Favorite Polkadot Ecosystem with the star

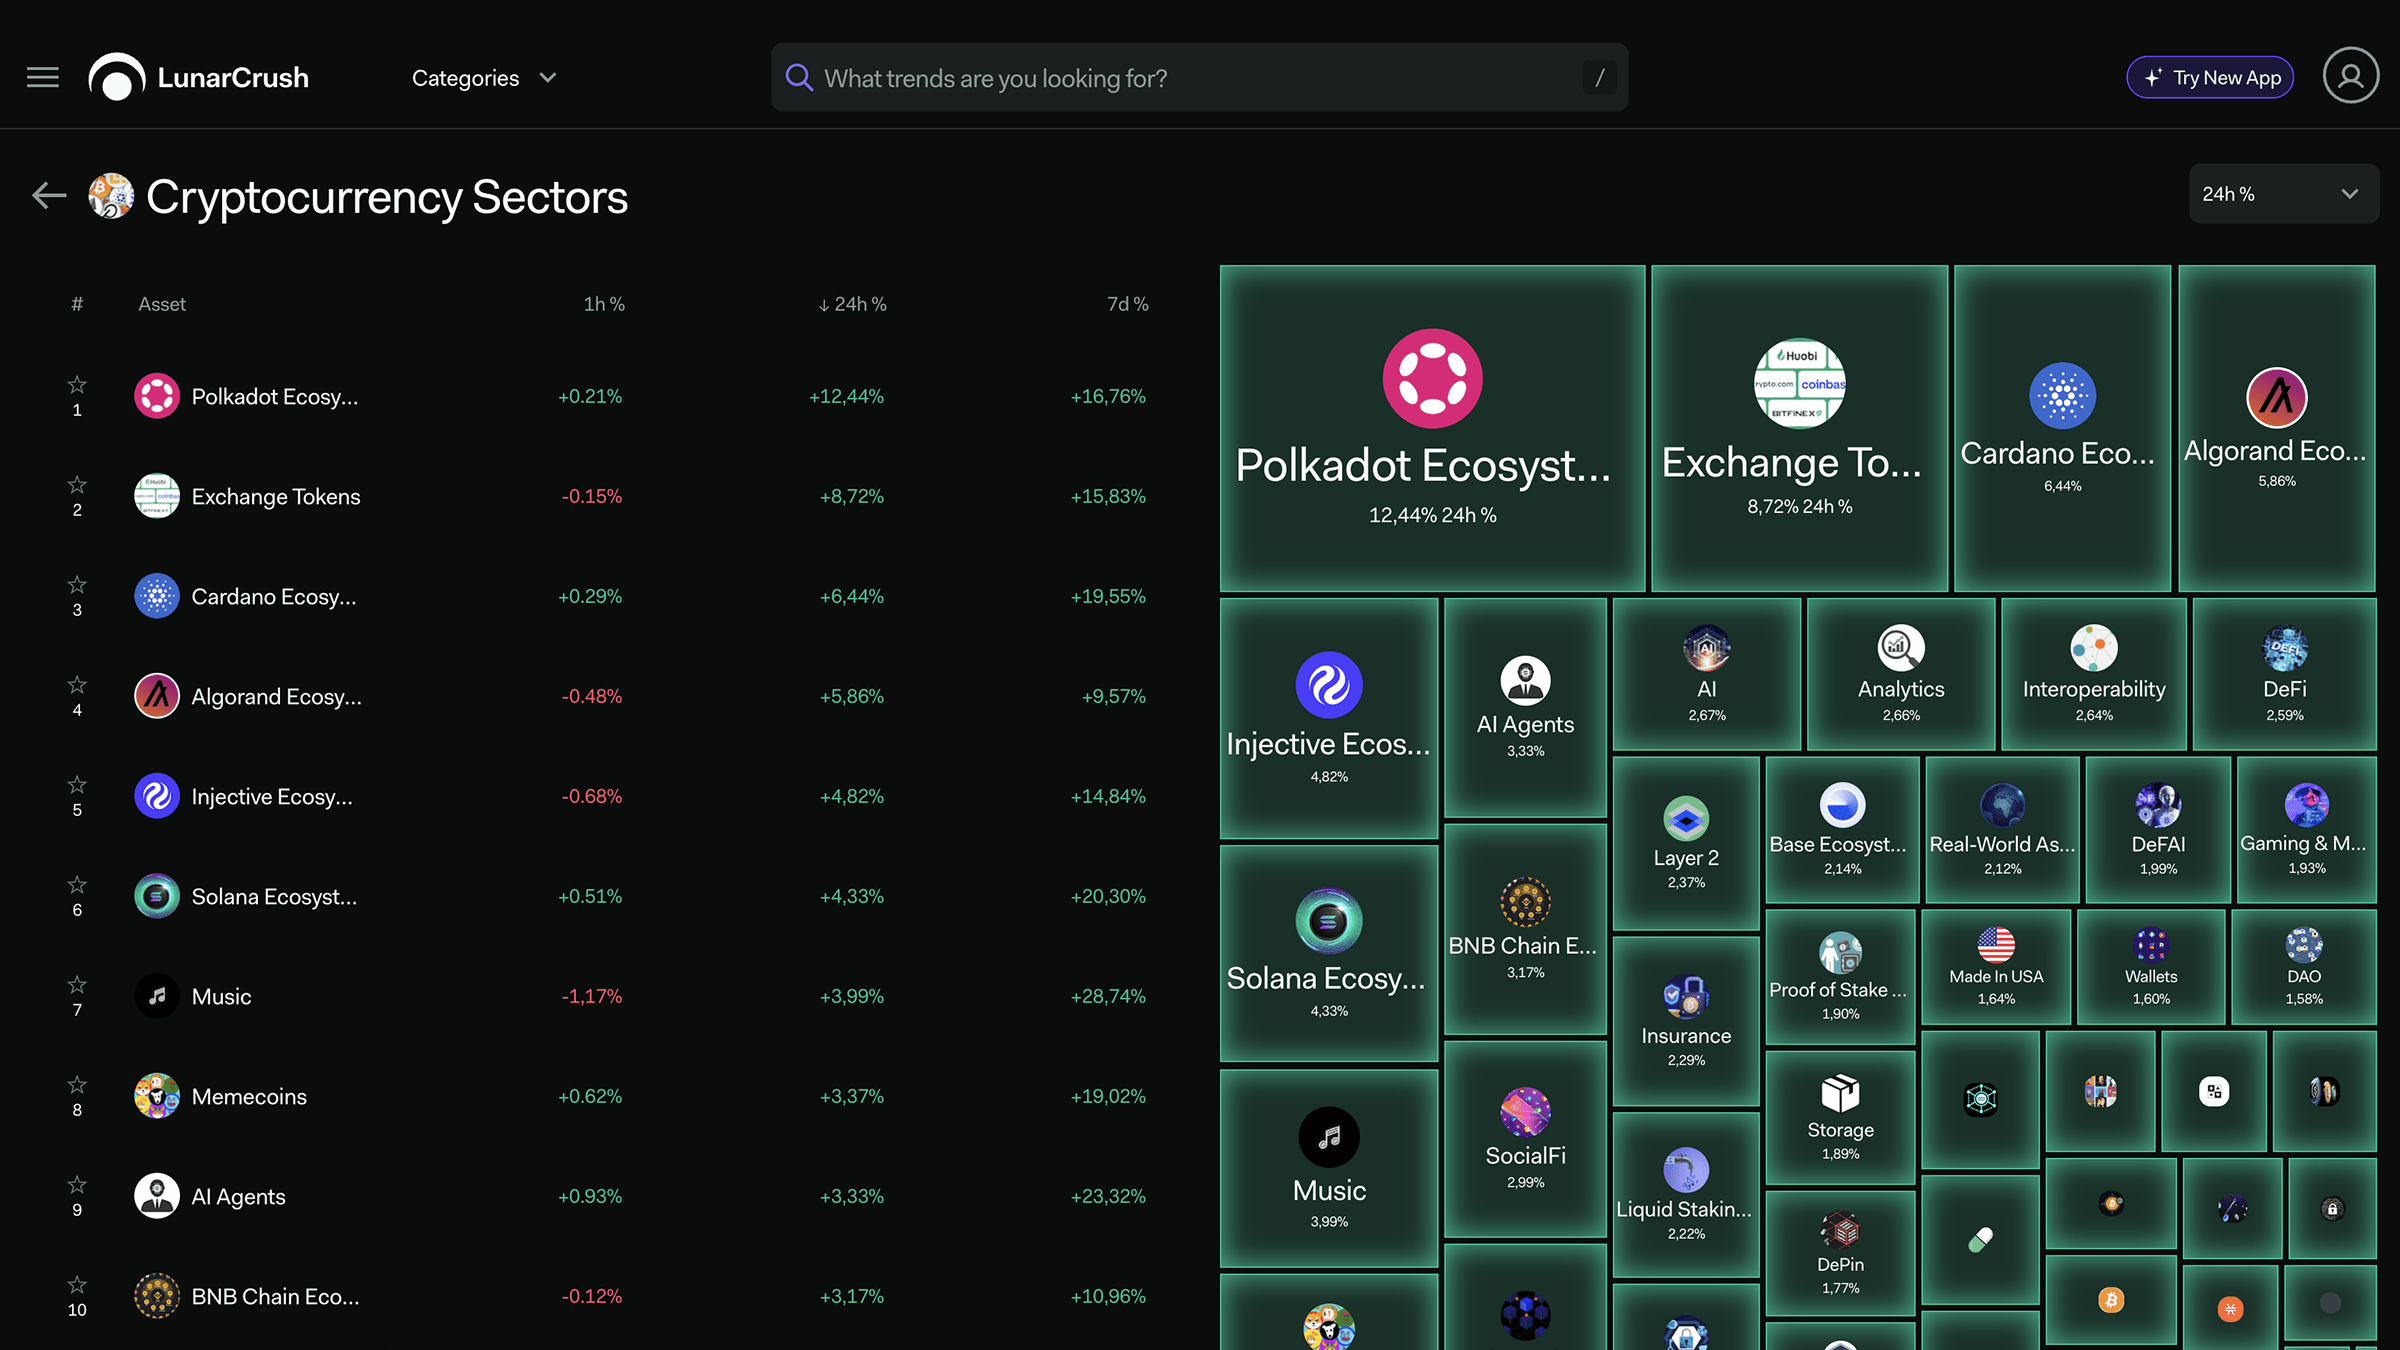click(77, 385)
